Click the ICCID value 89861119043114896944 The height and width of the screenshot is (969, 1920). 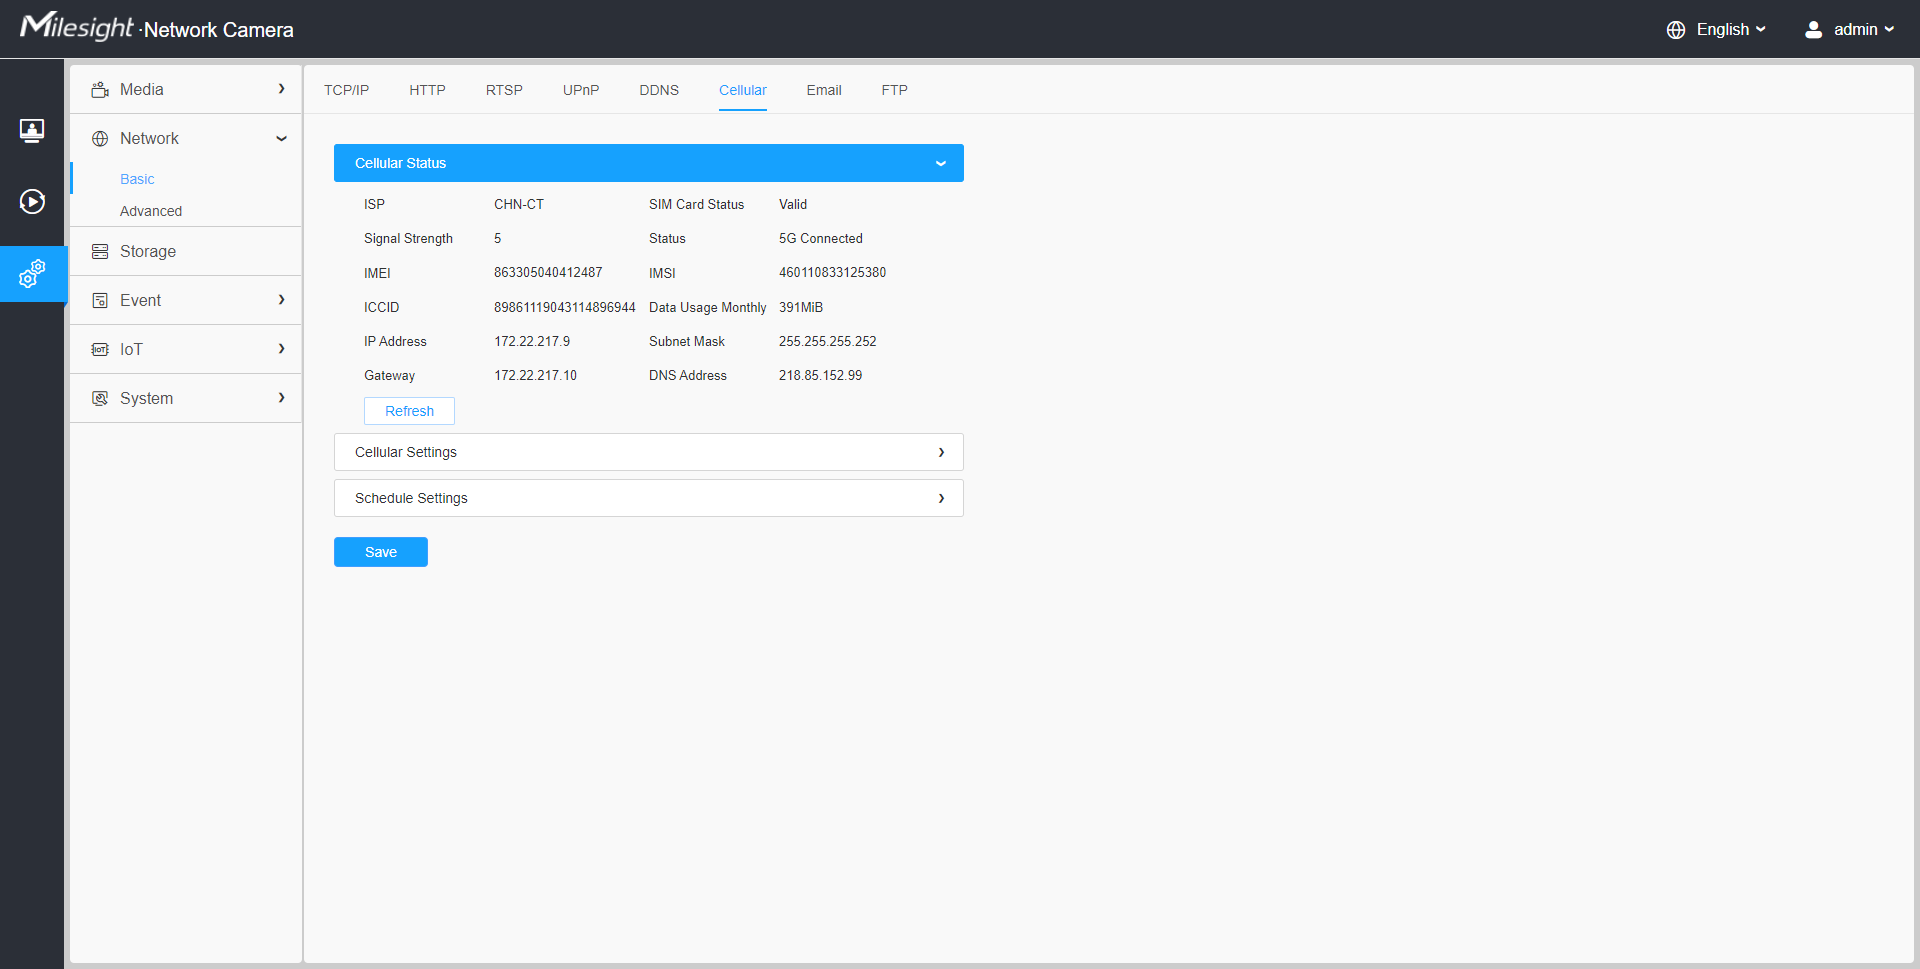565,307
